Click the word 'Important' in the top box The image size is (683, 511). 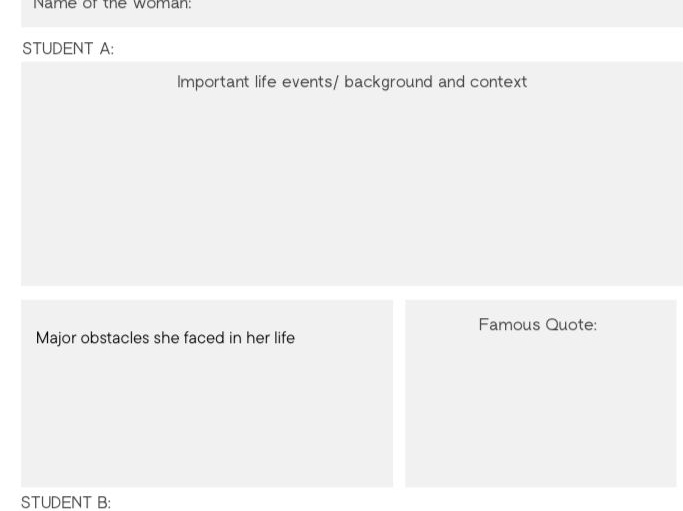[x=213, y=82]
